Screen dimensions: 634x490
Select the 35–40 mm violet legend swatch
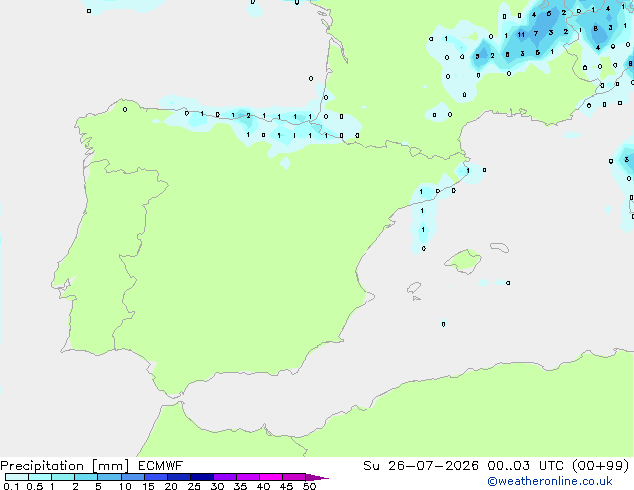pyautogui.click(x=247, y=477)
